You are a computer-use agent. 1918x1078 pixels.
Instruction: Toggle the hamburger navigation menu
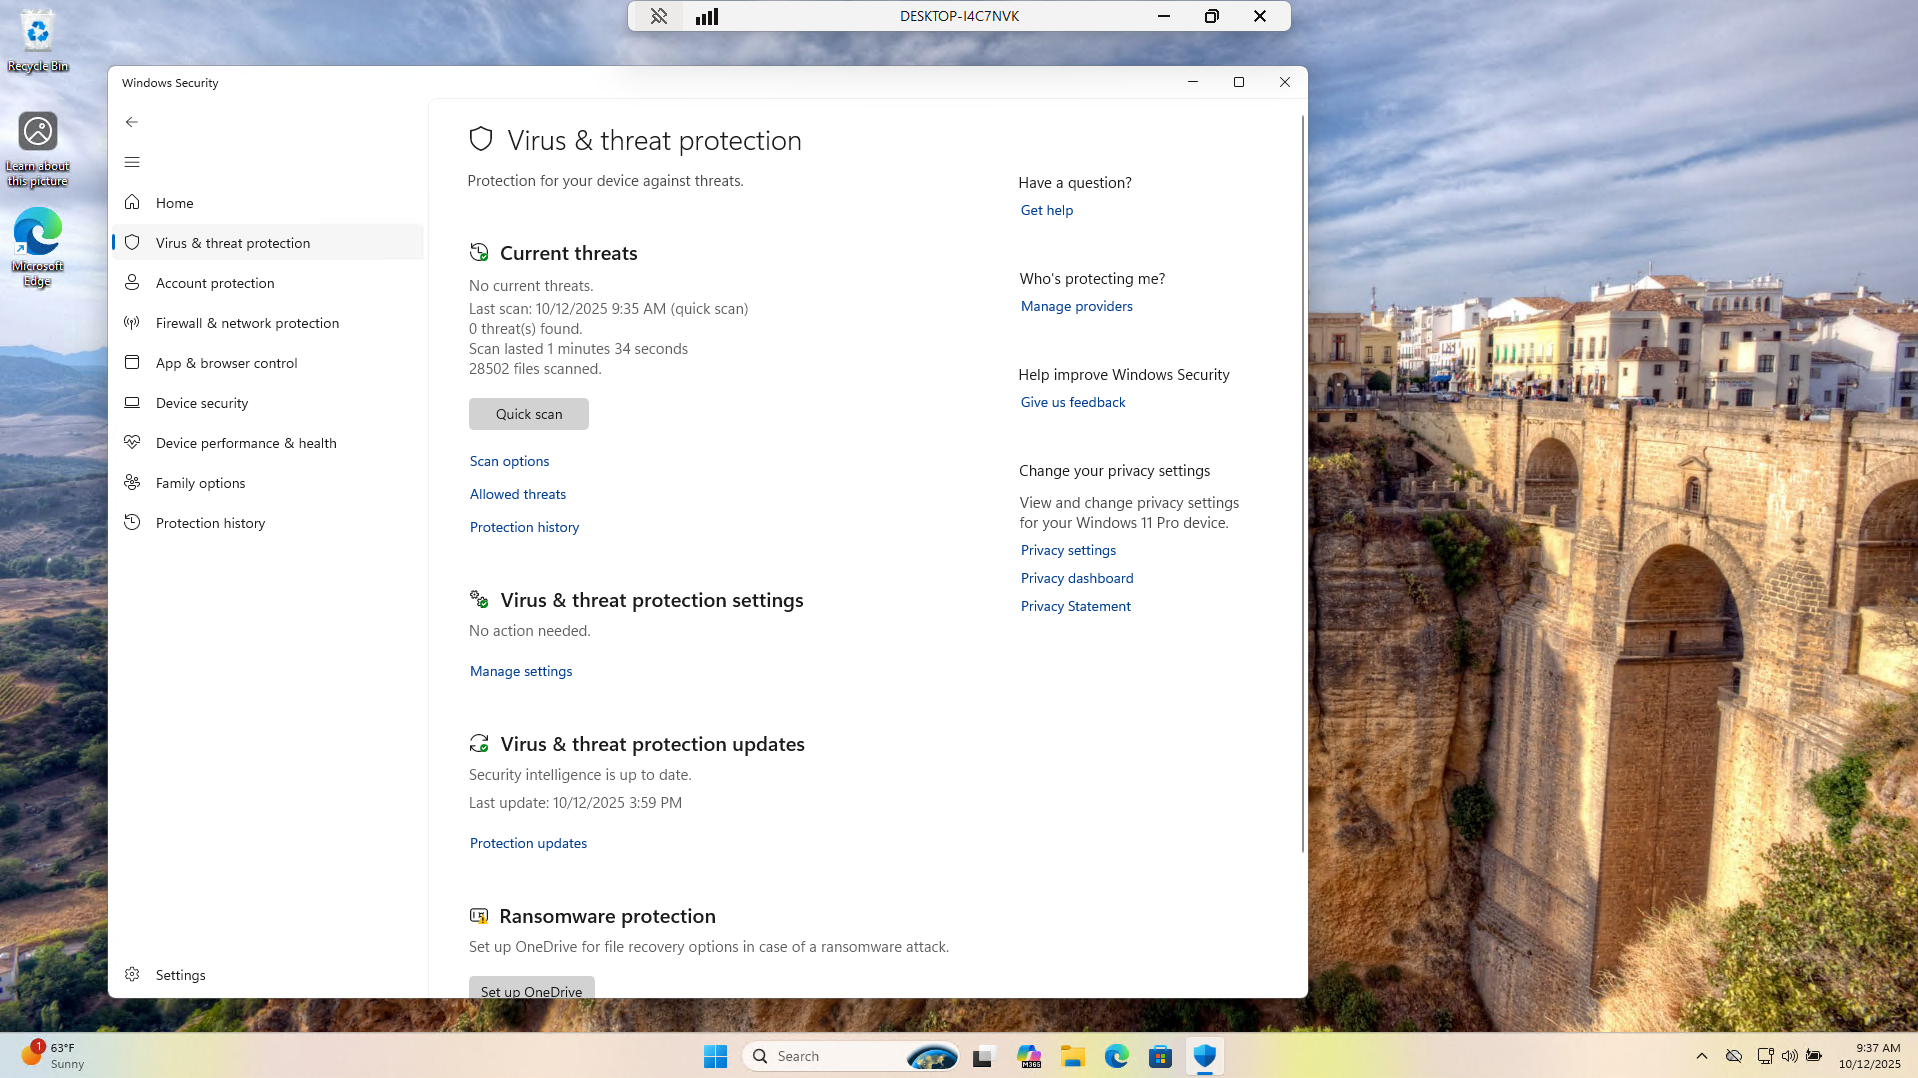coord(132,162)
